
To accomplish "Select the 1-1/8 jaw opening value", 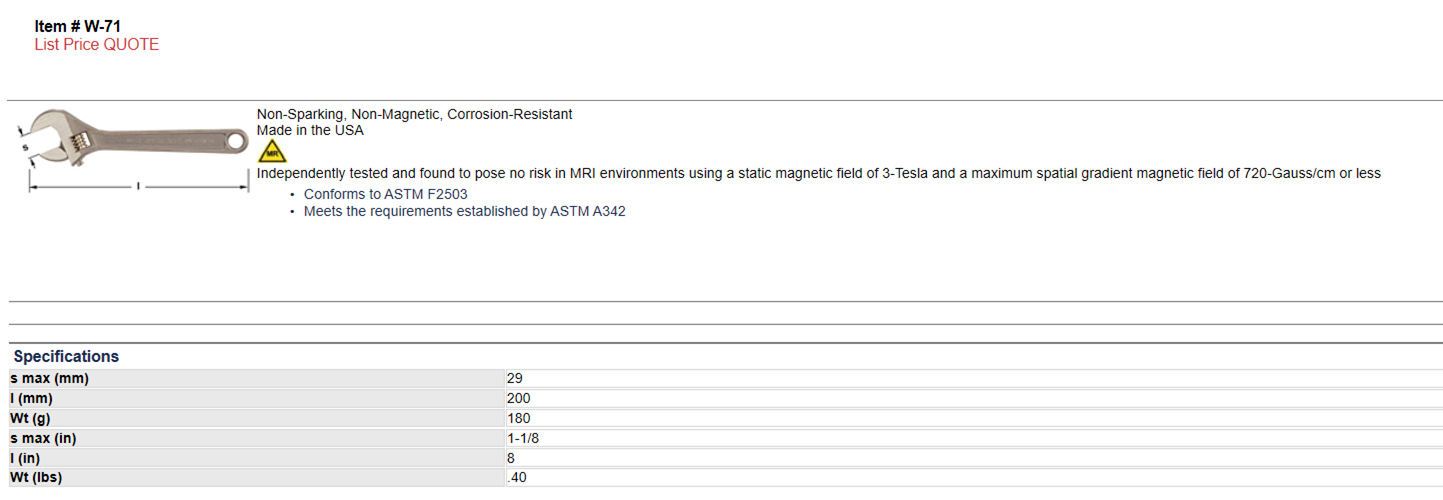I will (523, 438).
